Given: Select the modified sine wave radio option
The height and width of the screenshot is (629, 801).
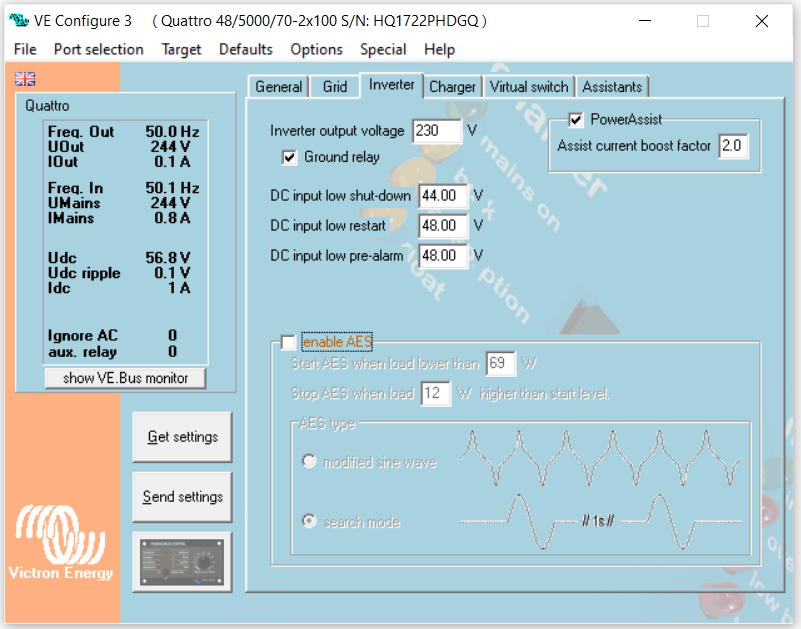Looking at the screenshot, I should [309, 461].
